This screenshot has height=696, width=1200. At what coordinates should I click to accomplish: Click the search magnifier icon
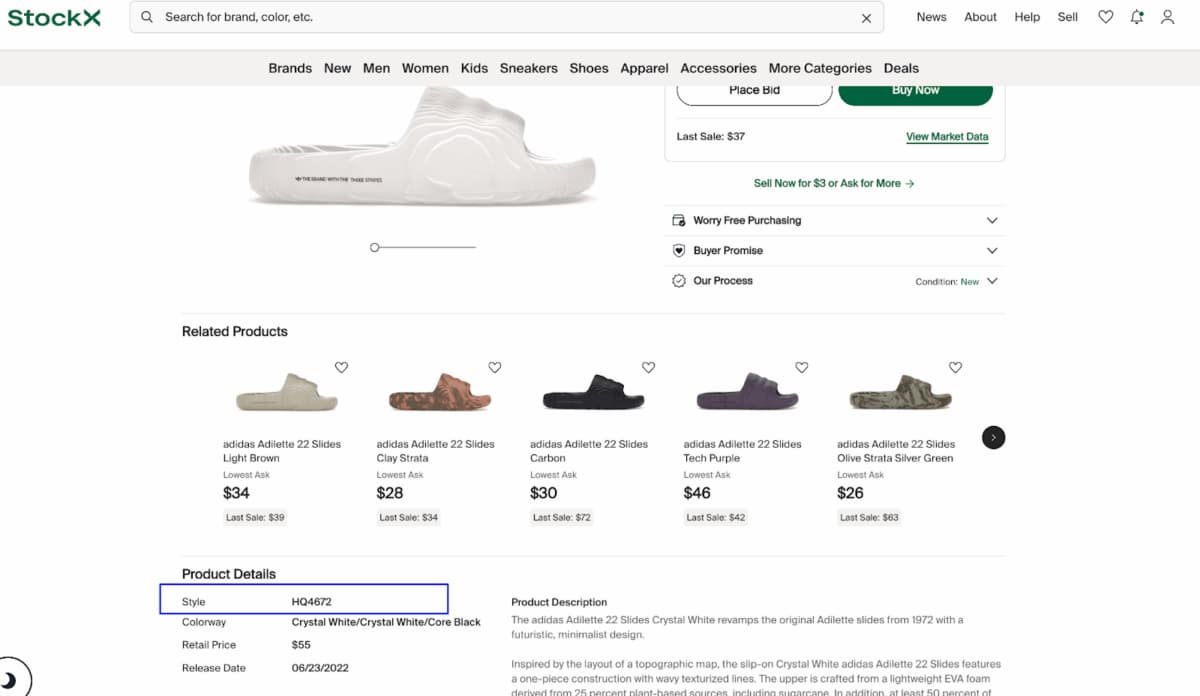147,17
